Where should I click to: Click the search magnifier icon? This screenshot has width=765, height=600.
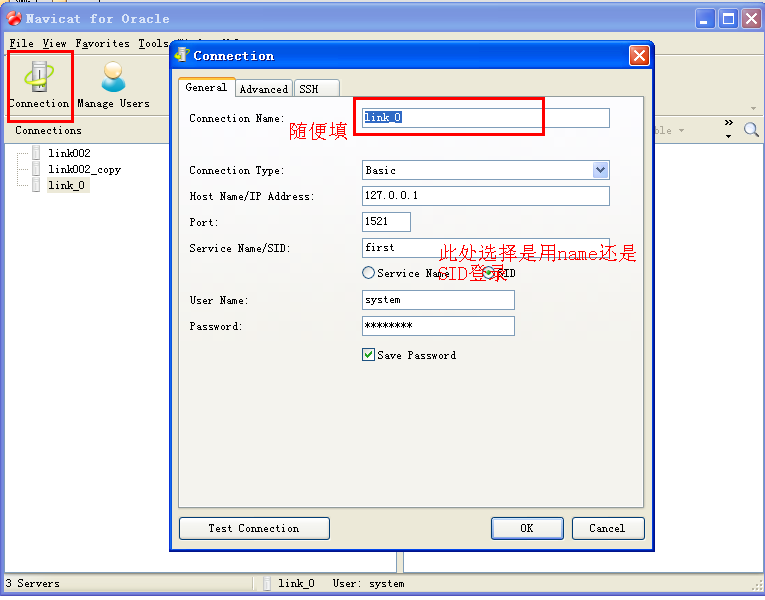coord(751,130)
